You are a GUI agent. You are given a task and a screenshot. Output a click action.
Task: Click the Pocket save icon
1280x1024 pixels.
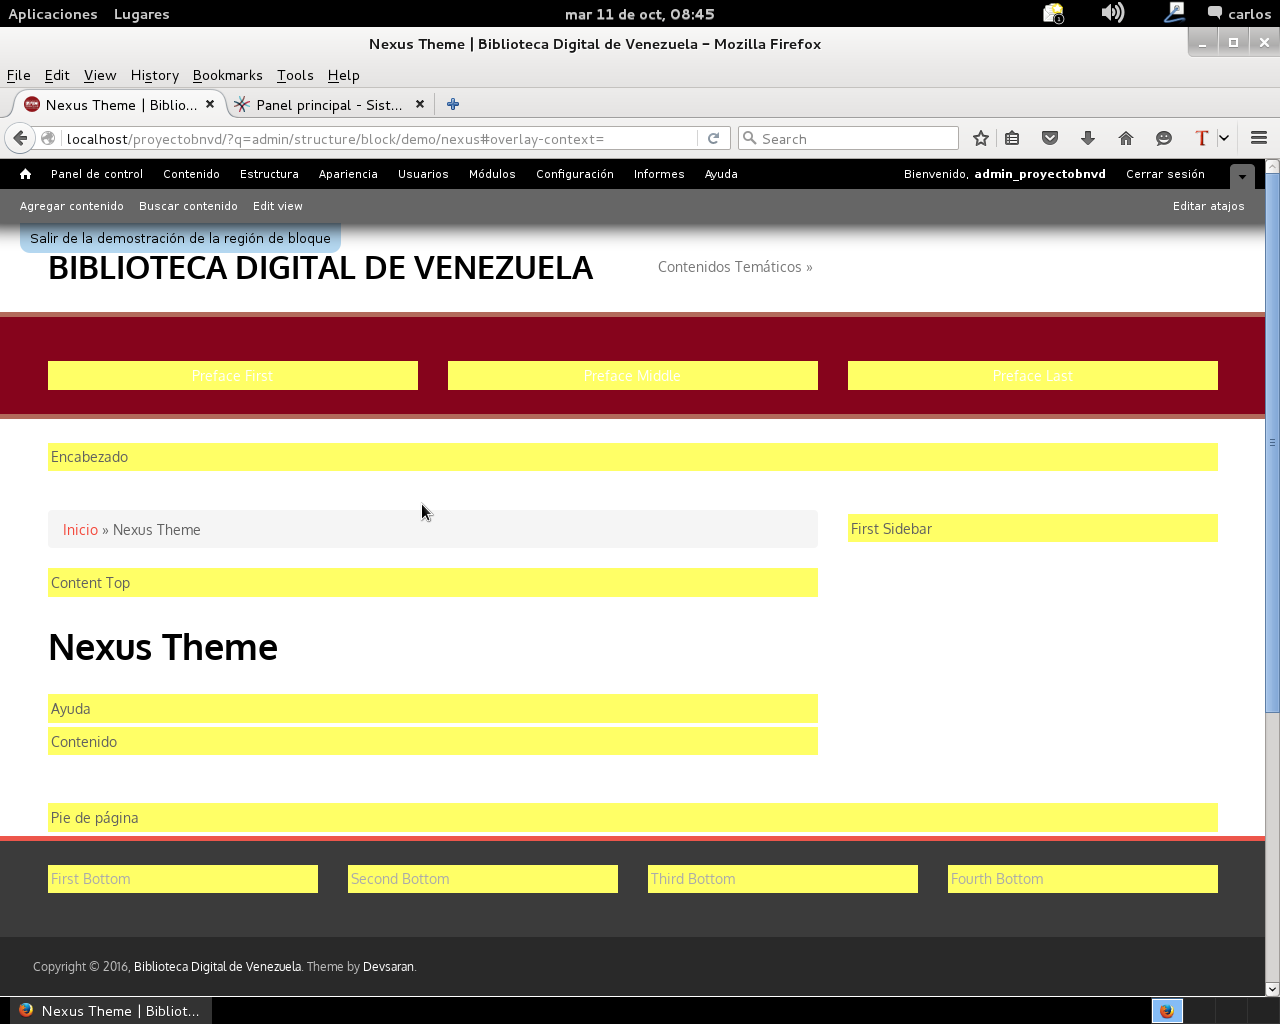[x=1050, y=138]
